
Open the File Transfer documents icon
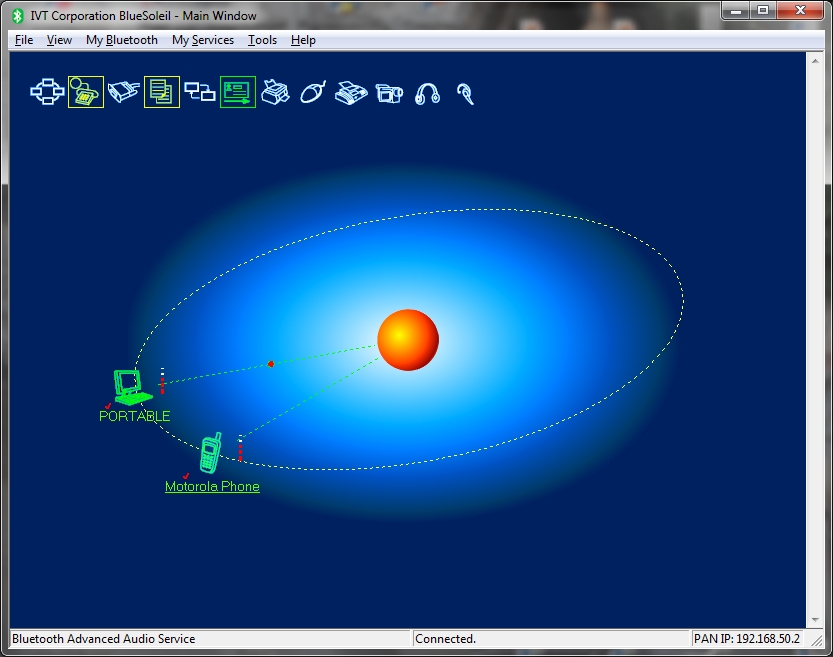coord(162,93)
